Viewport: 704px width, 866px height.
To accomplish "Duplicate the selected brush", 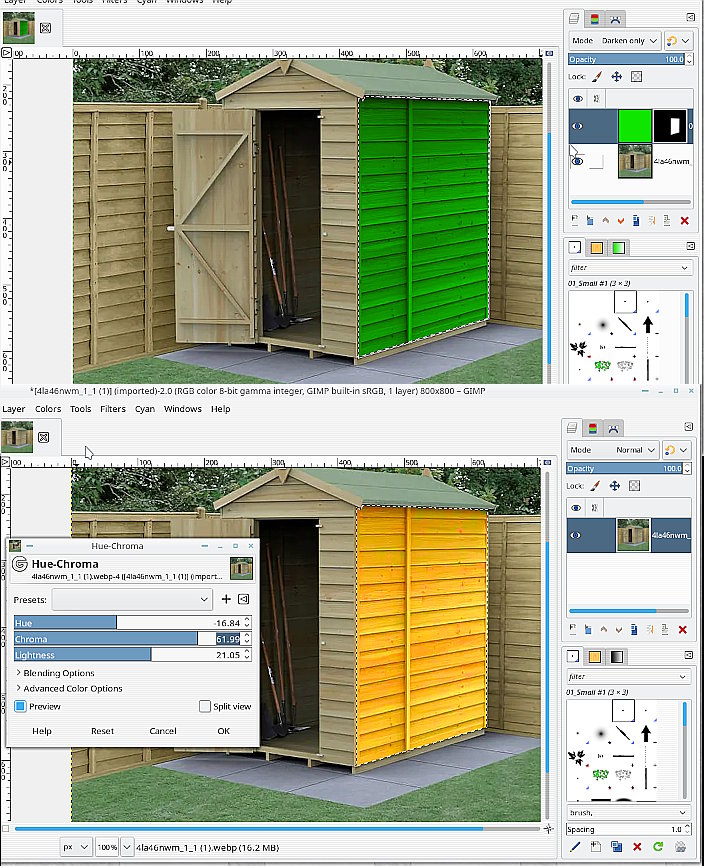I will click(617, 846).
